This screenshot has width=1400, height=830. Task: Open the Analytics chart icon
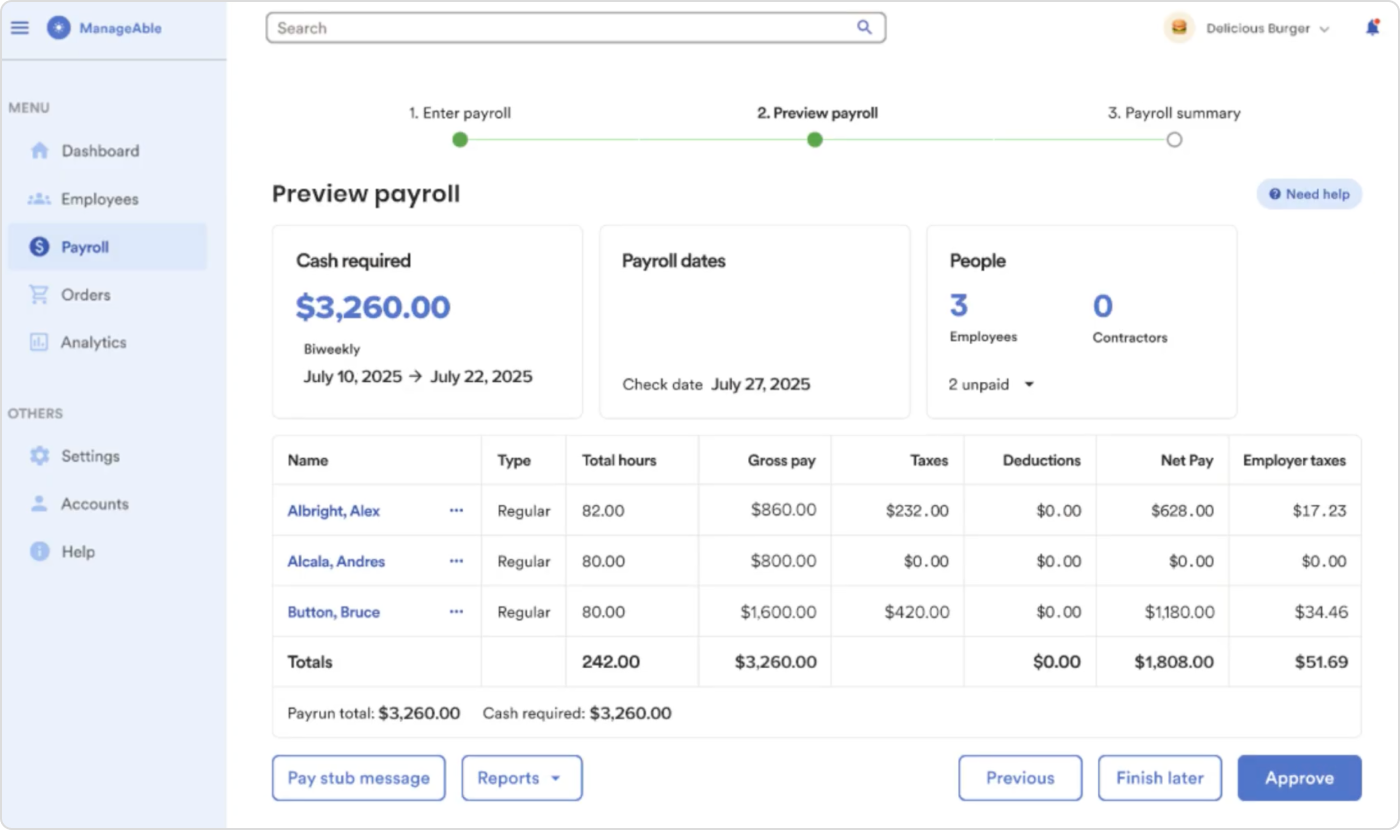[39, 342]
